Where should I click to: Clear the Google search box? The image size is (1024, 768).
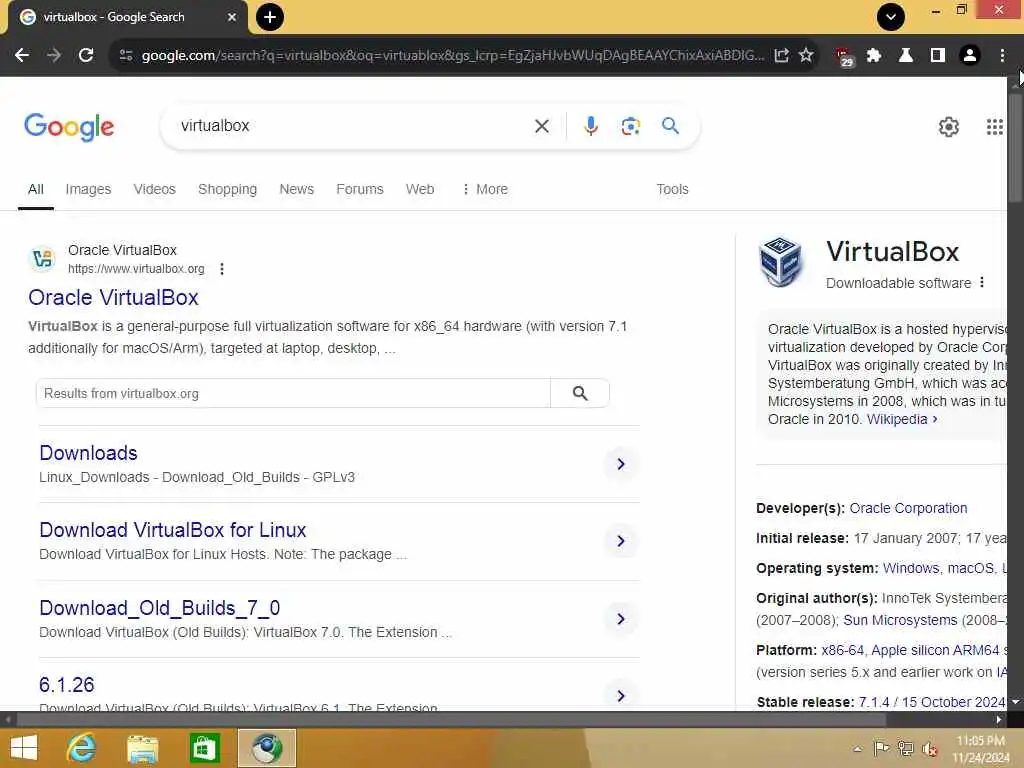click(x=542, y=126)
